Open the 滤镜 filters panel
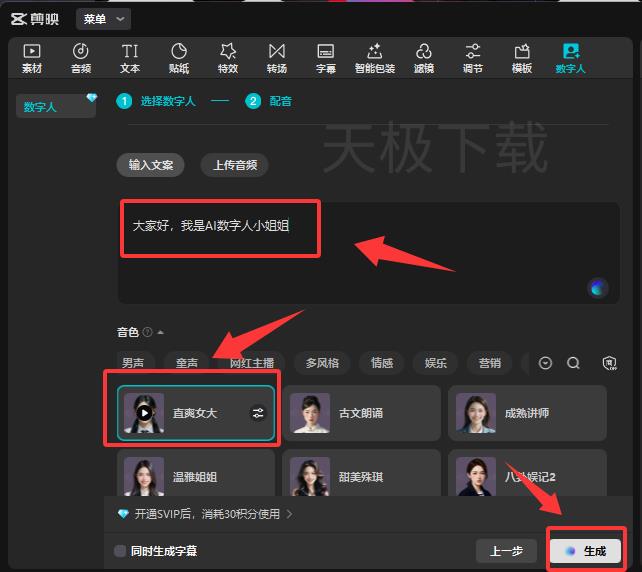This screenshot has width=642, height=572. [x=424, y=58]
